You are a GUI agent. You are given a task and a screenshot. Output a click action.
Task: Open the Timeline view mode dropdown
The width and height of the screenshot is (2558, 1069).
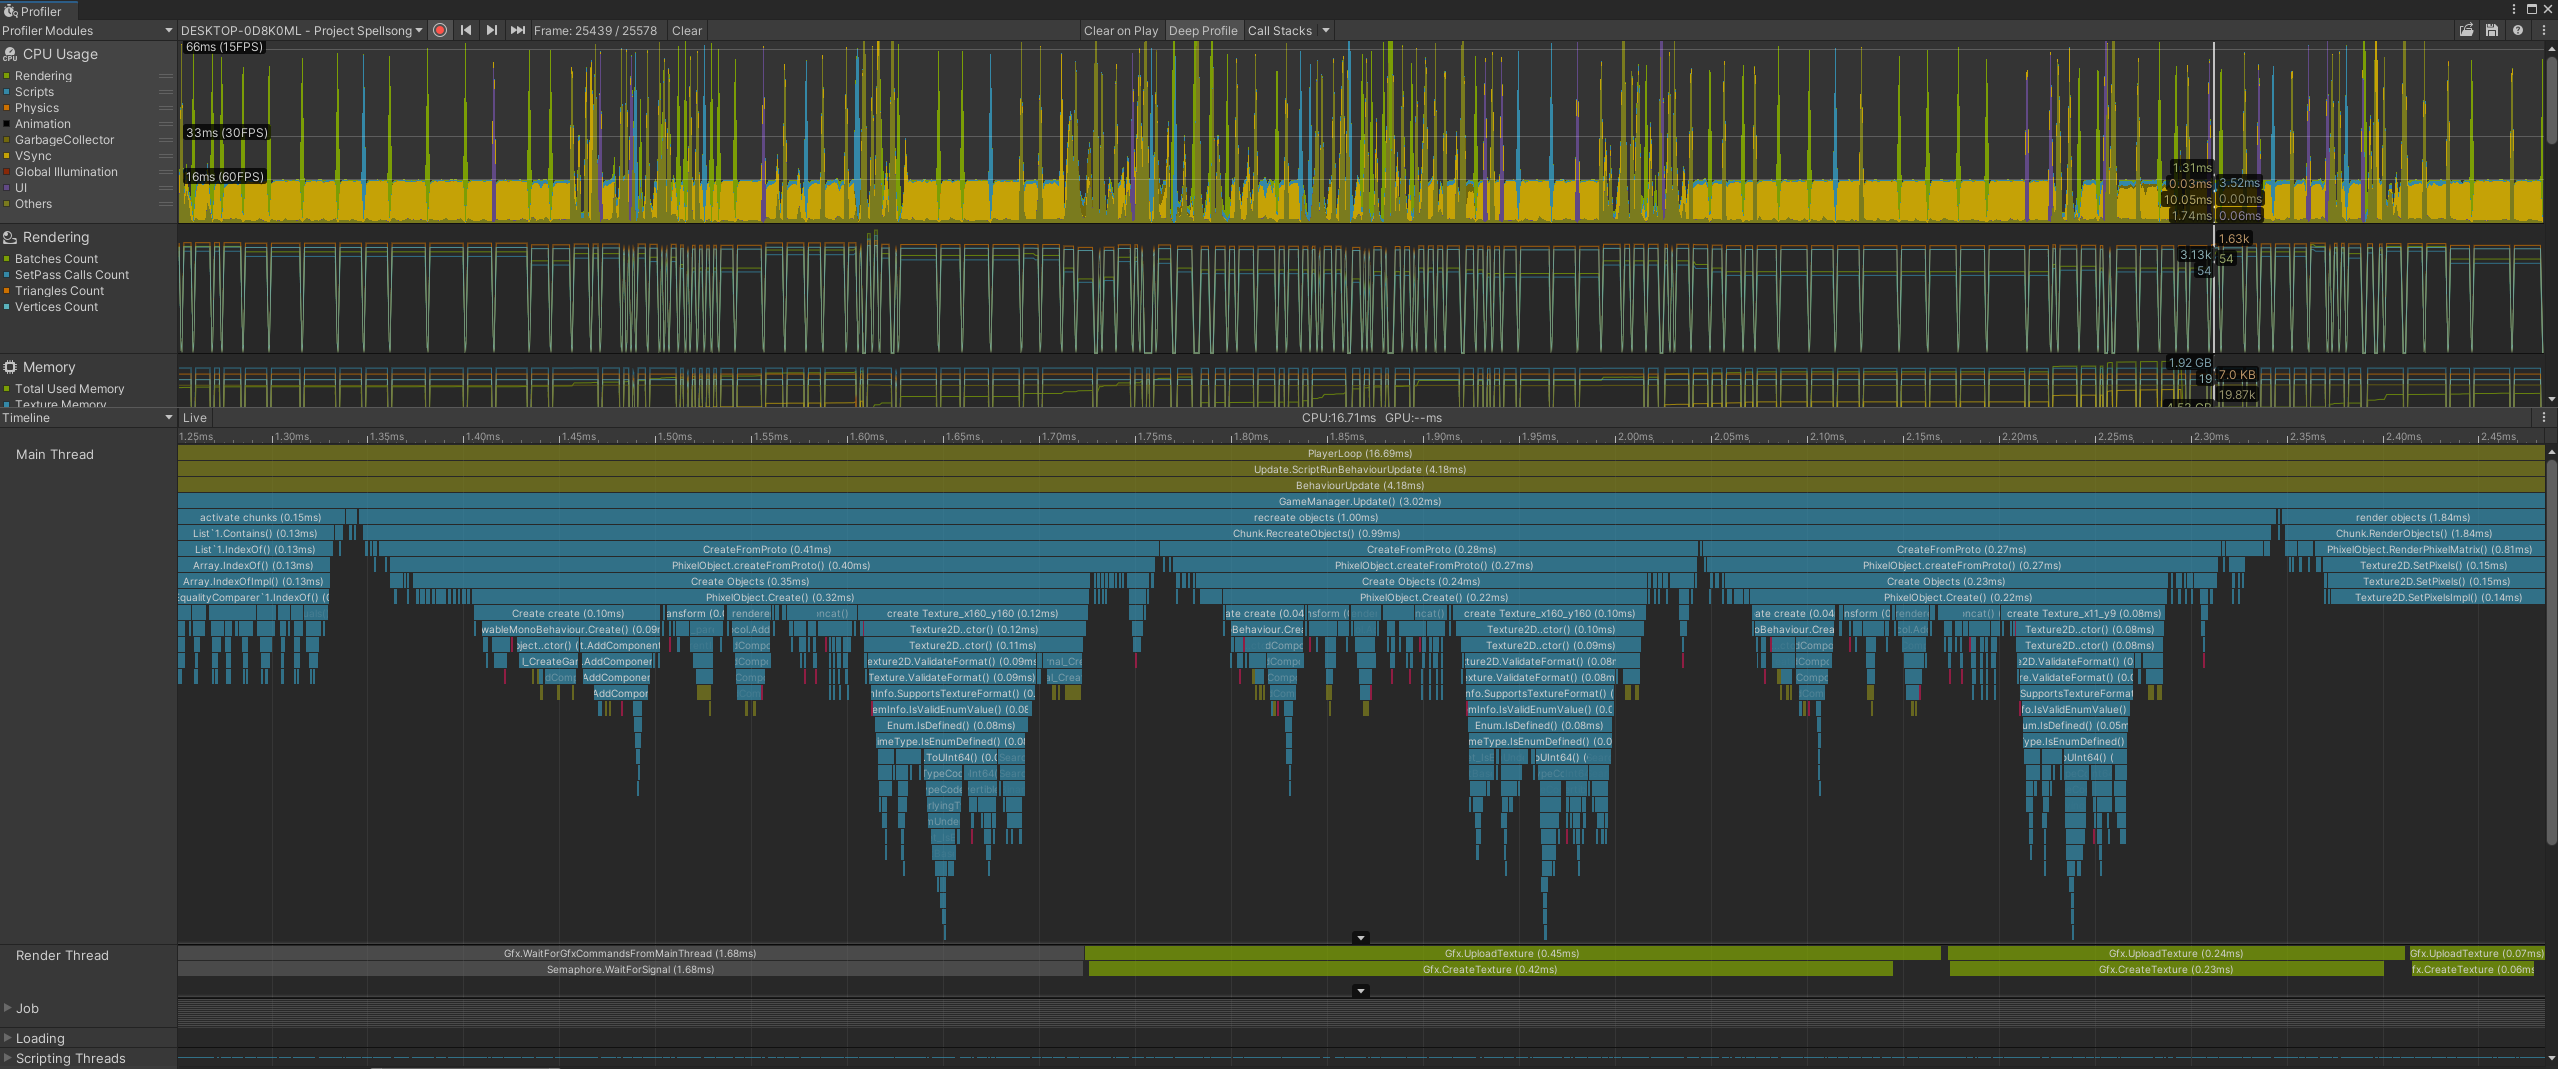(x=88, y=418)
